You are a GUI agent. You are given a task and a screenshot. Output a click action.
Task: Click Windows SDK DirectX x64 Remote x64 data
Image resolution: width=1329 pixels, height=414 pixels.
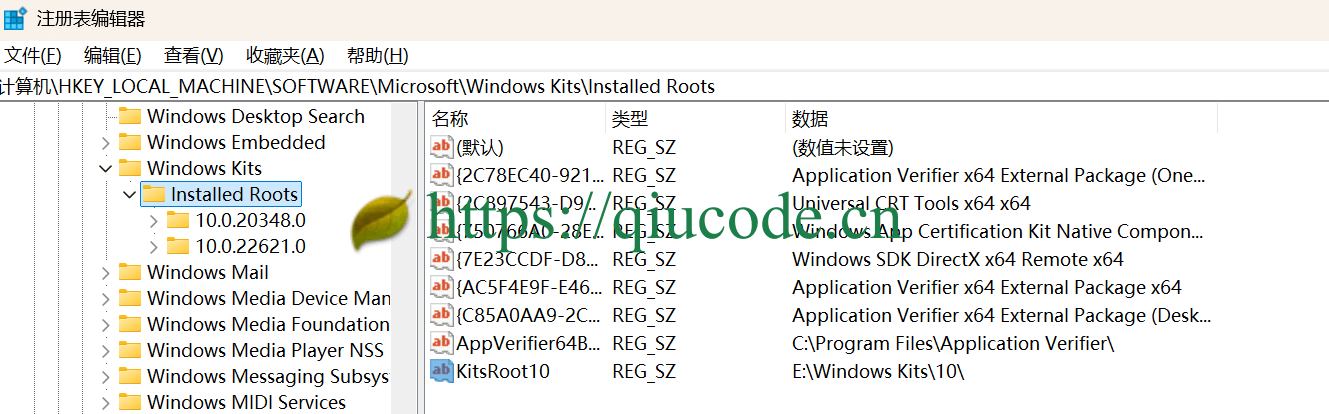point(958,259)
